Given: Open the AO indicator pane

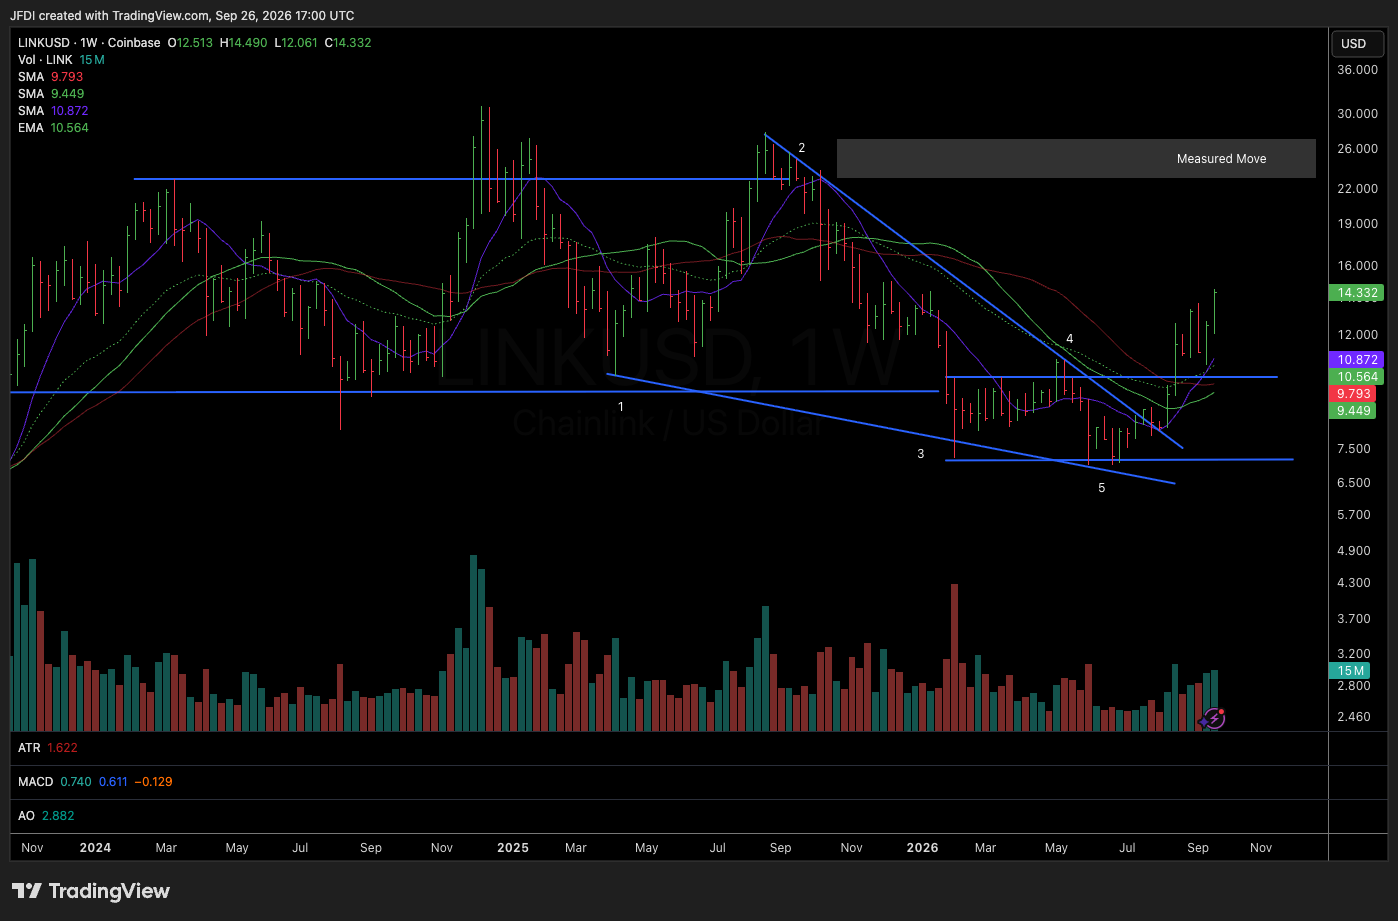Looking at the screenshot, I should (46, 816).
